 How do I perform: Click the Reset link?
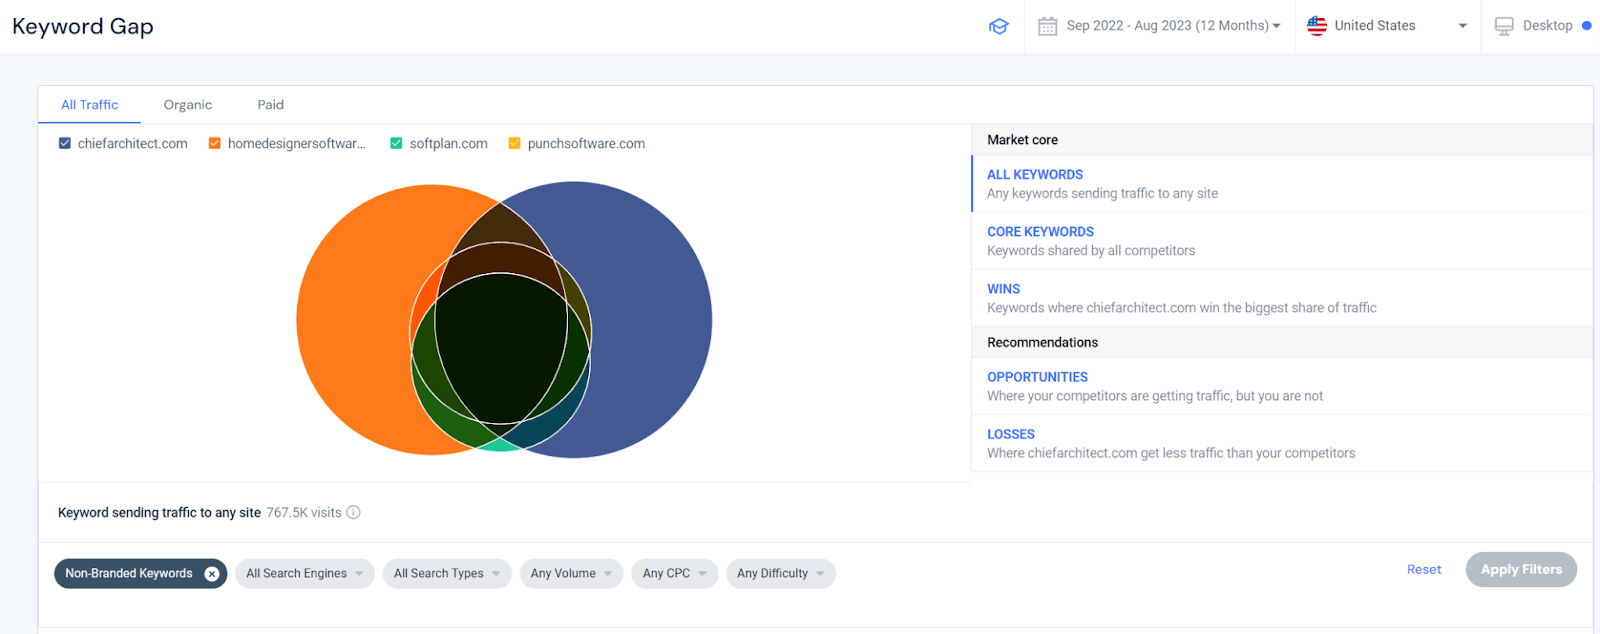[1424, 570]
